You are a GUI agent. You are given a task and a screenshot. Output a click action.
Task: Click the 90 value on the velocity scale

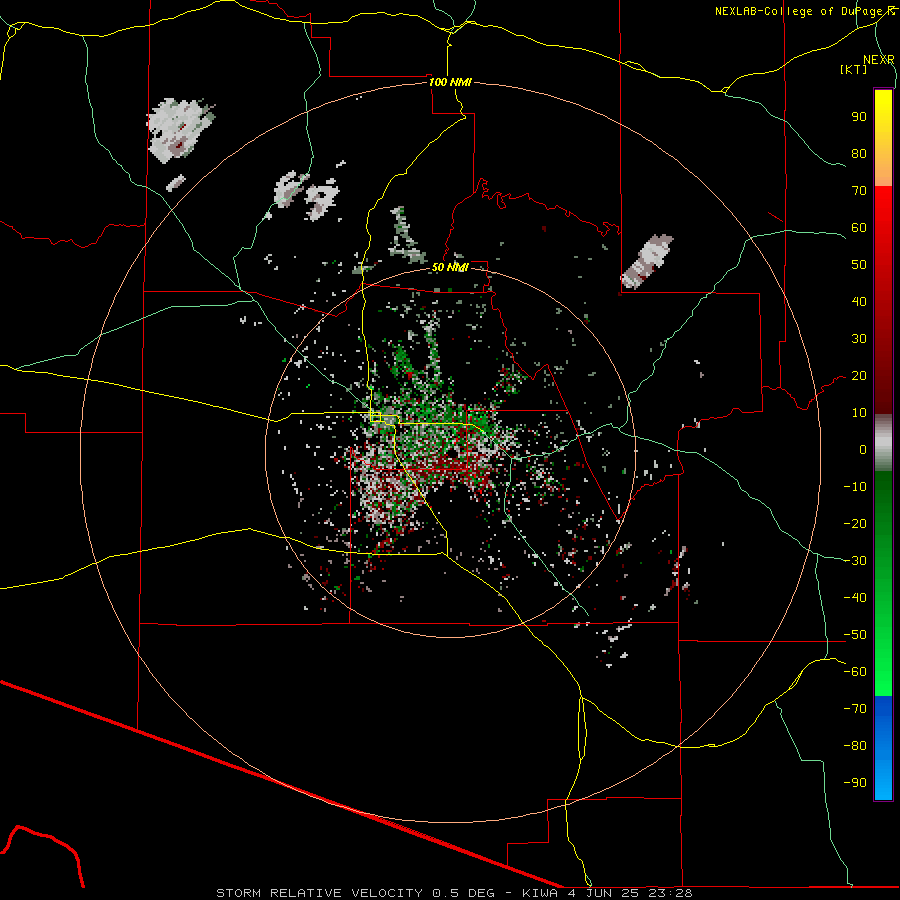[x=859, y=117]
